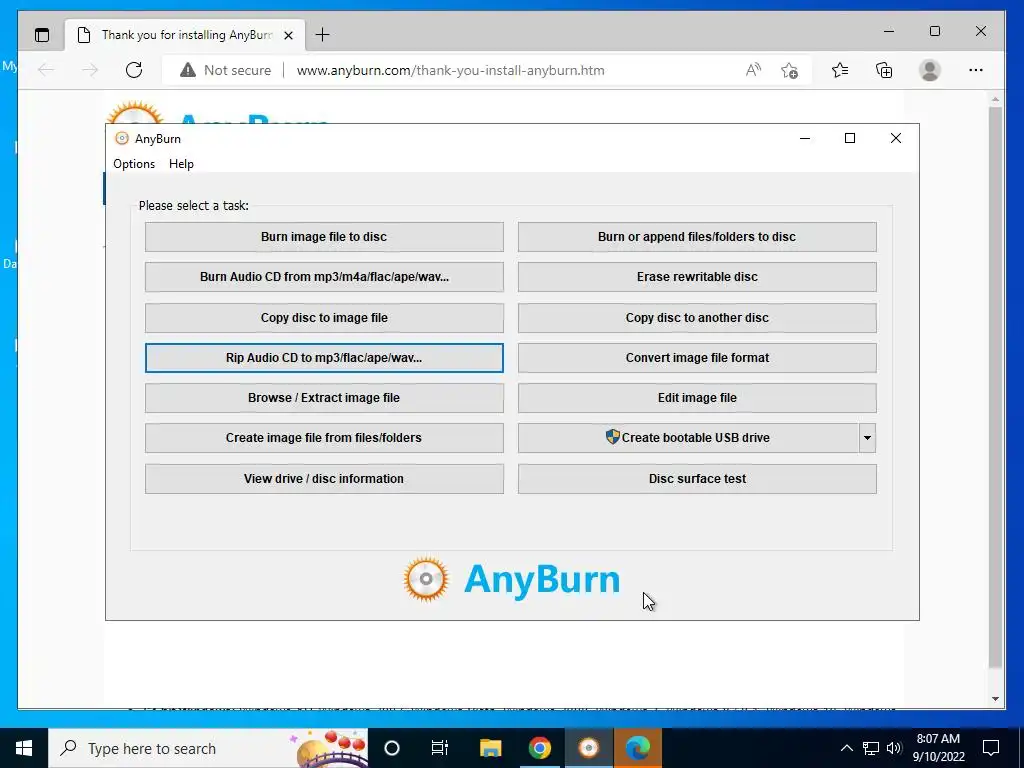Select Browse / Extract image file
The width and height of the screenshot is (1024, 768).
[324, 398]
